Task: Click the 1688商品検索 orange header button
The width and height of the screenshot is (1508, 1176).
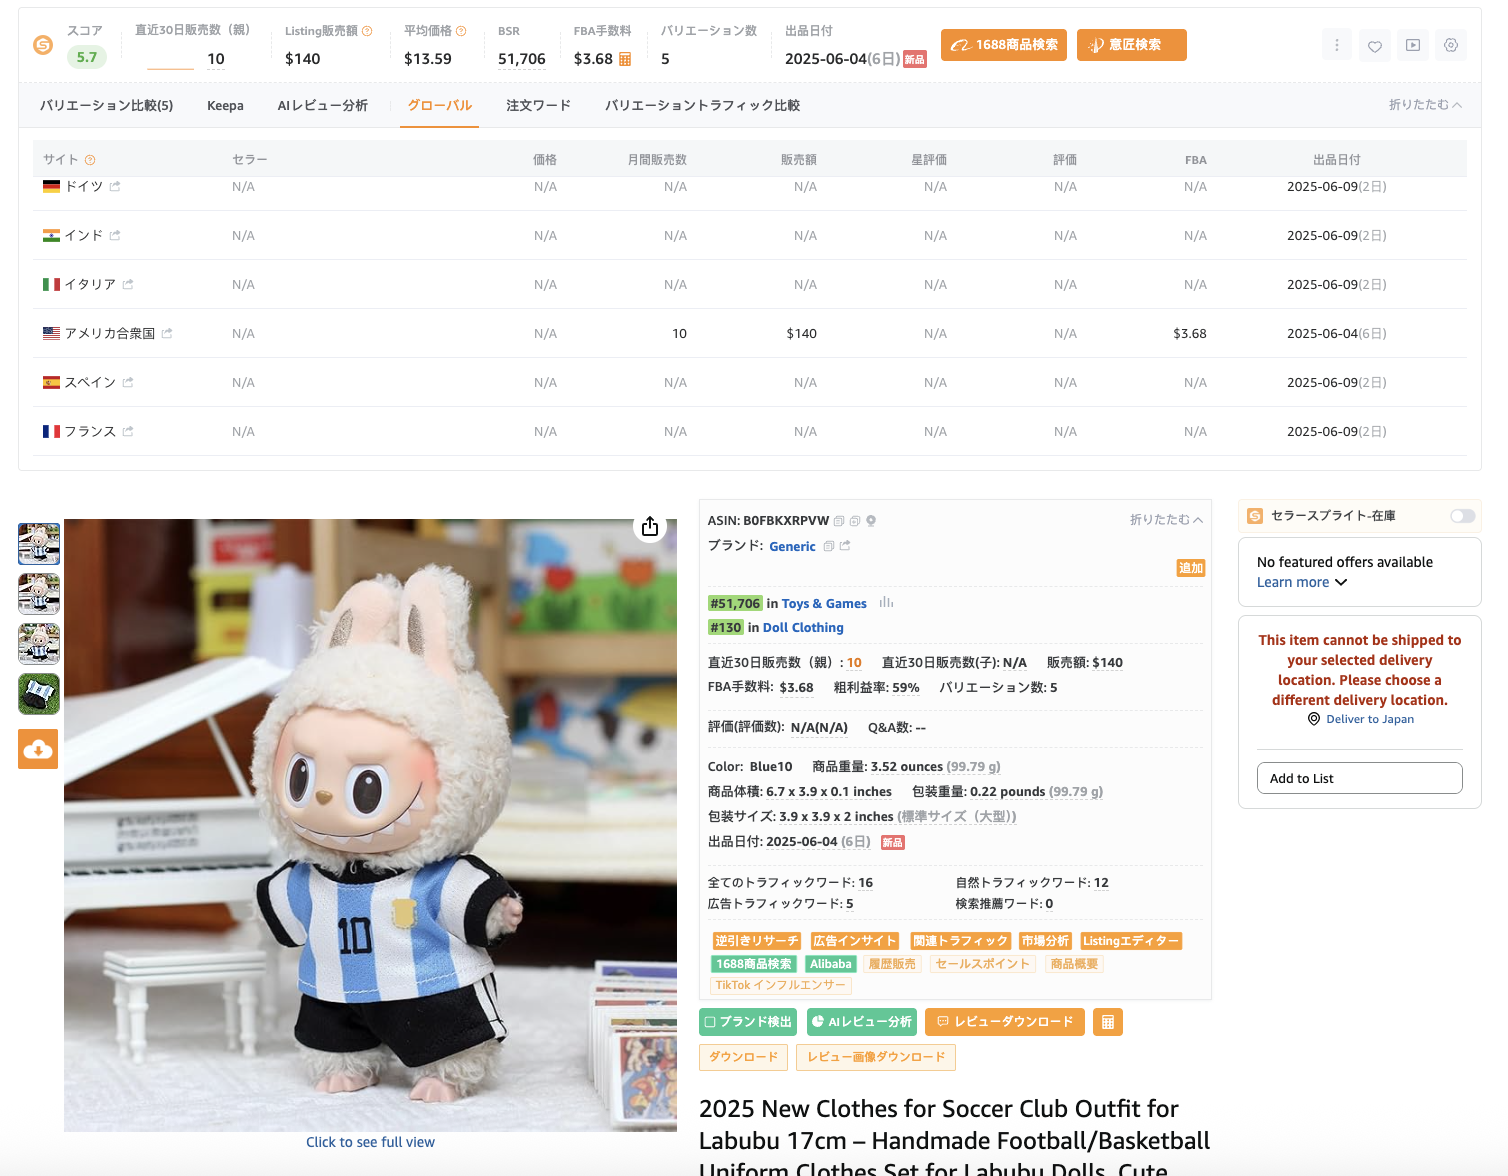Action: click(1004, 45)
